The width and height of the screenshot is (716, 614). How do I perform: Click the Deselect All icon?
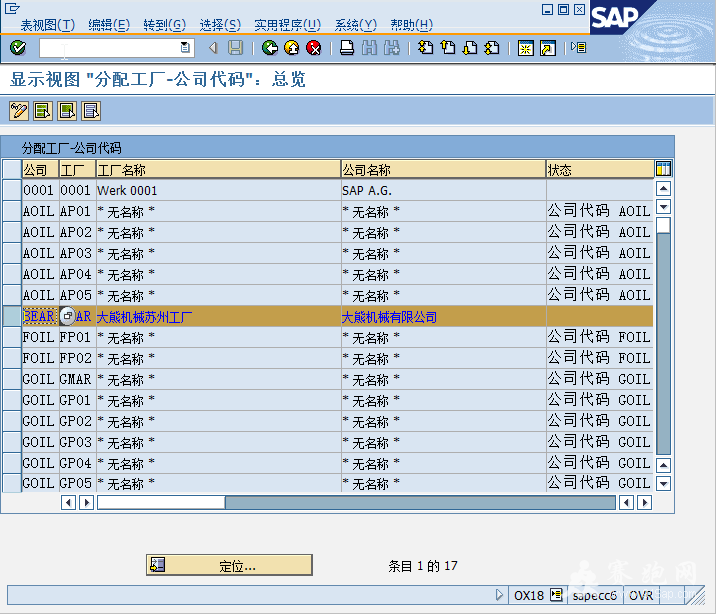tap(91, 111)
